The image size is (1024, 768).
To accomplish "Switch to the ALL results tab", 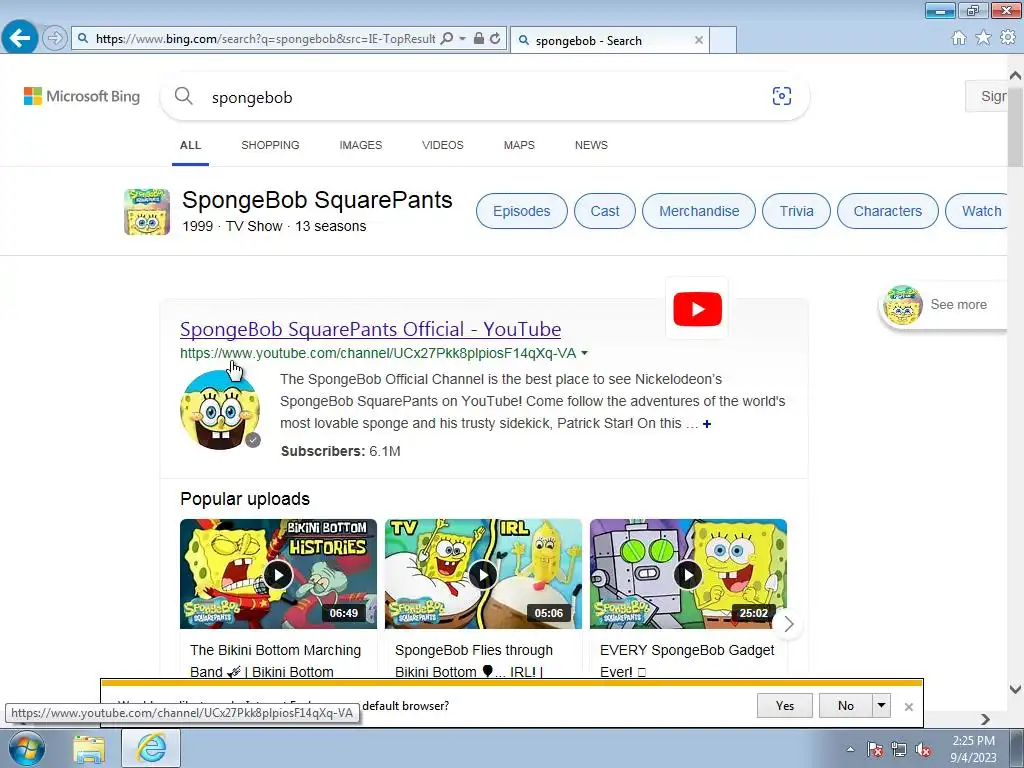I will pos(191,145).
